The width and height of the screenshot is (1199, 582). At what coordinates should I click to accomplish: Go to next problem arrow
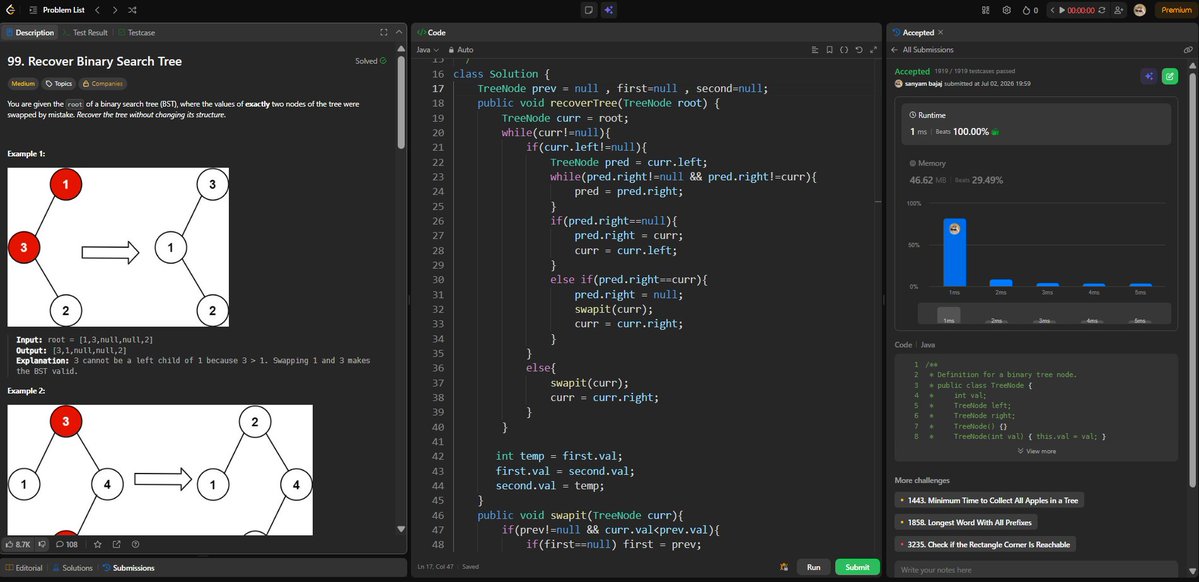pos(115,10)
